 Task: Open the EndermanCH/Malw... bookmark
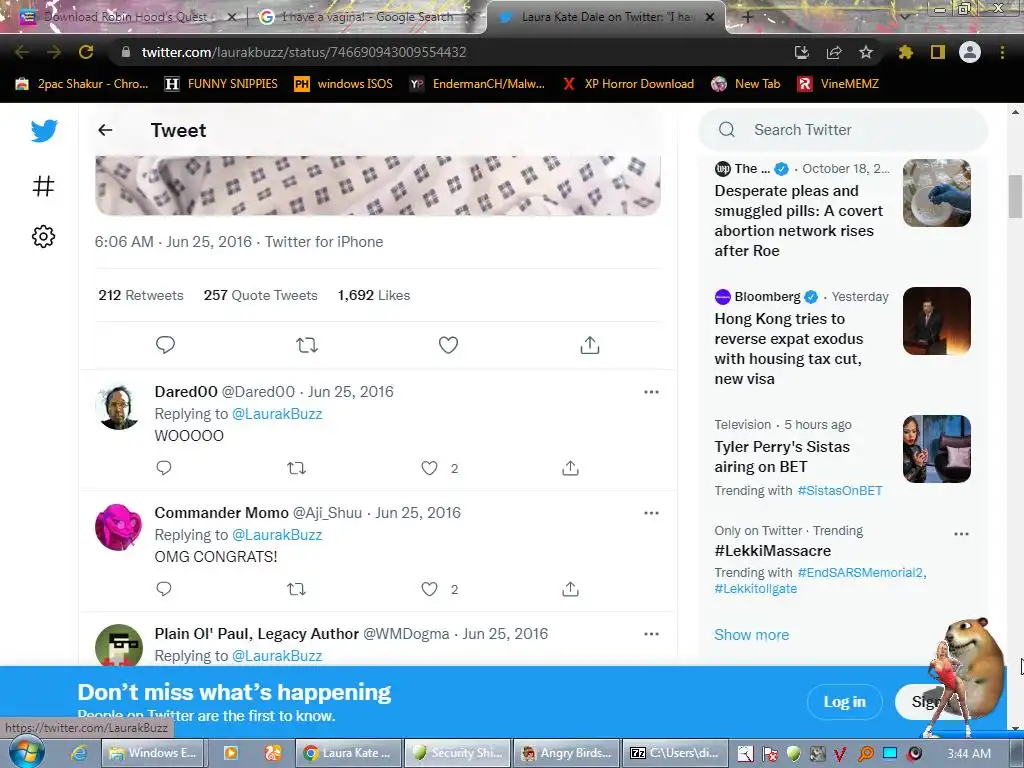477,84
